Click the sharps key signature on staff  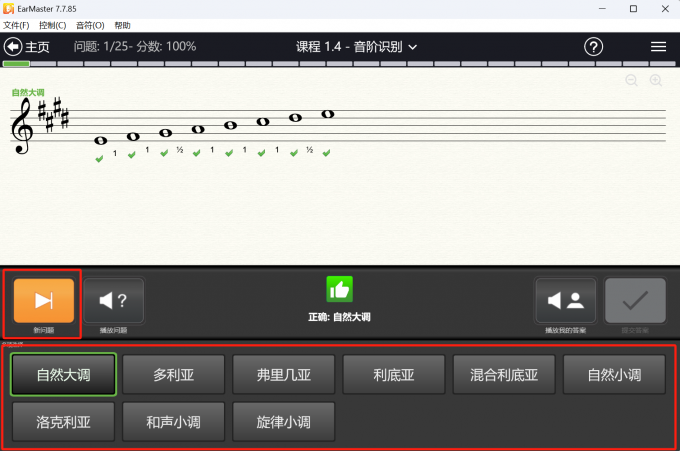pyautogui.click(x=53, y=114)
